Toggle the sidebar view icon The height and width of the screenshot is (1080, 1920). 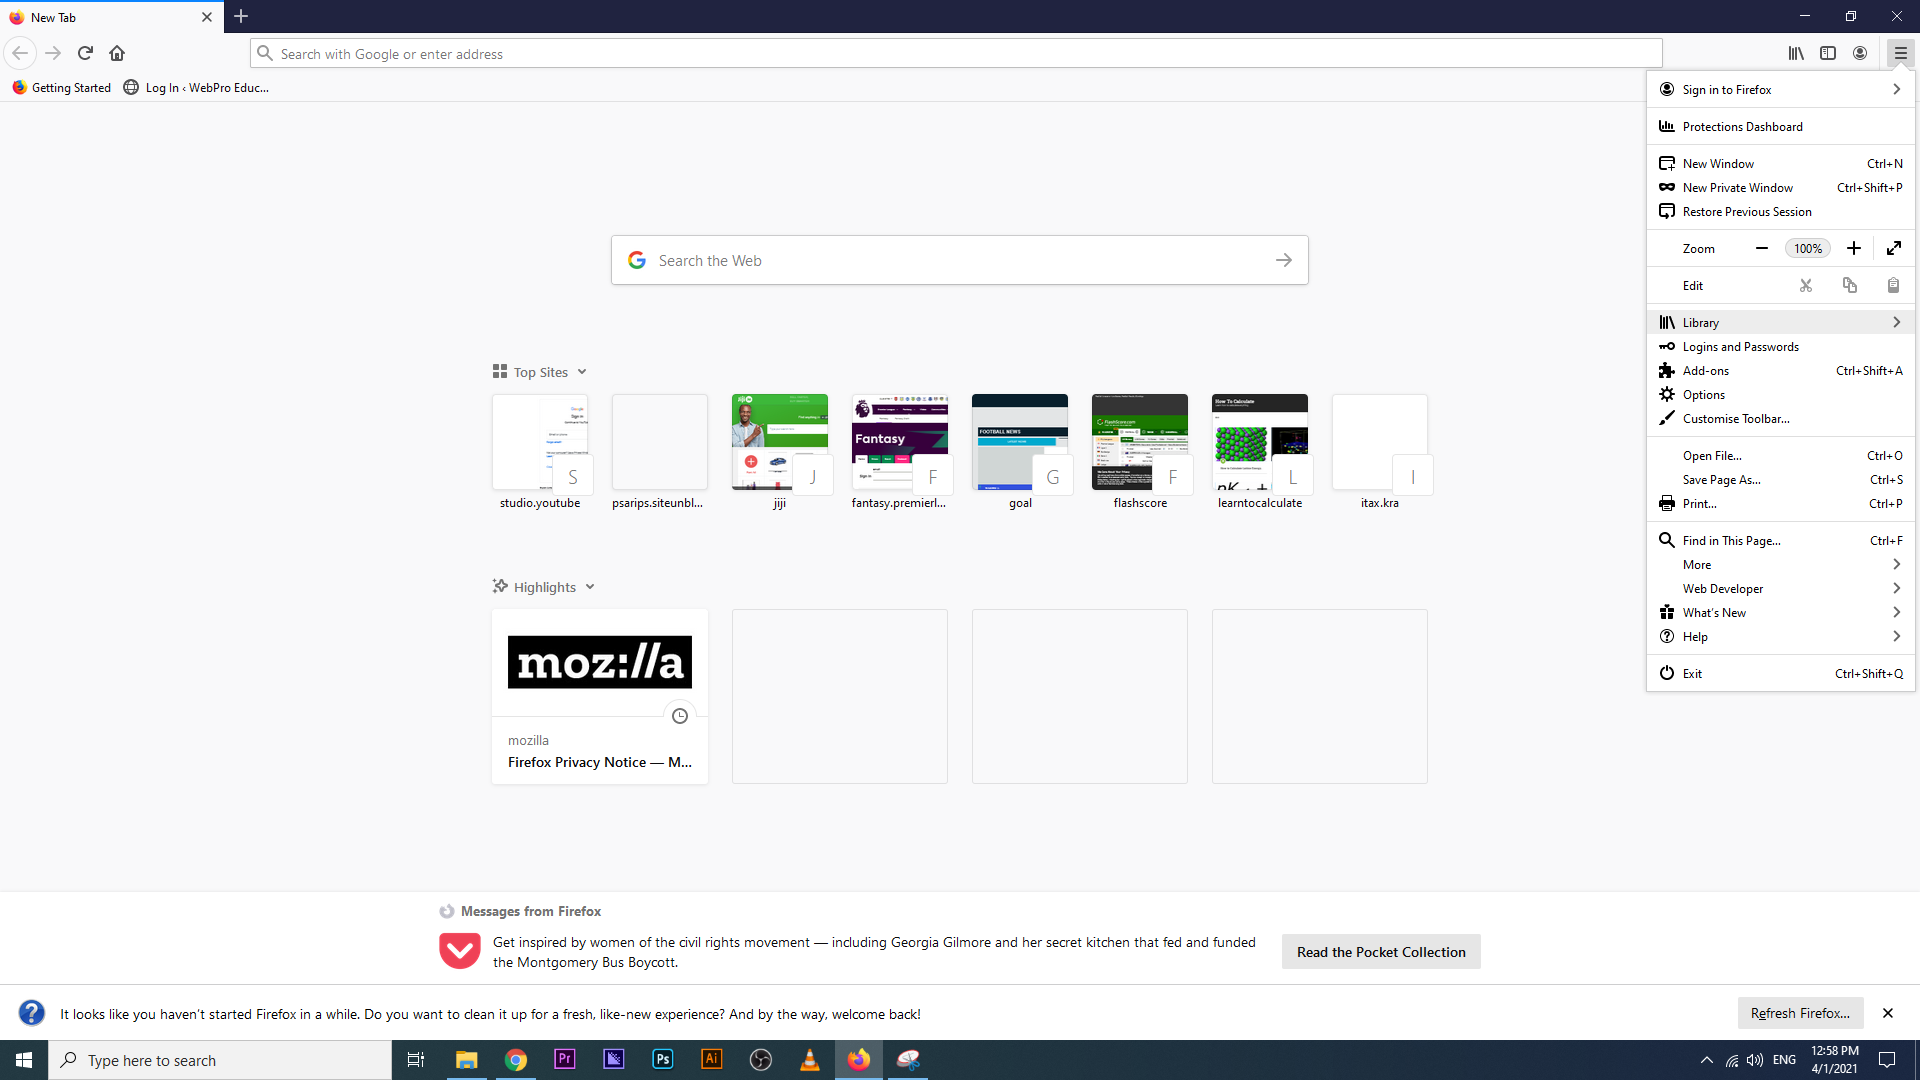(x=1828, y=54)
